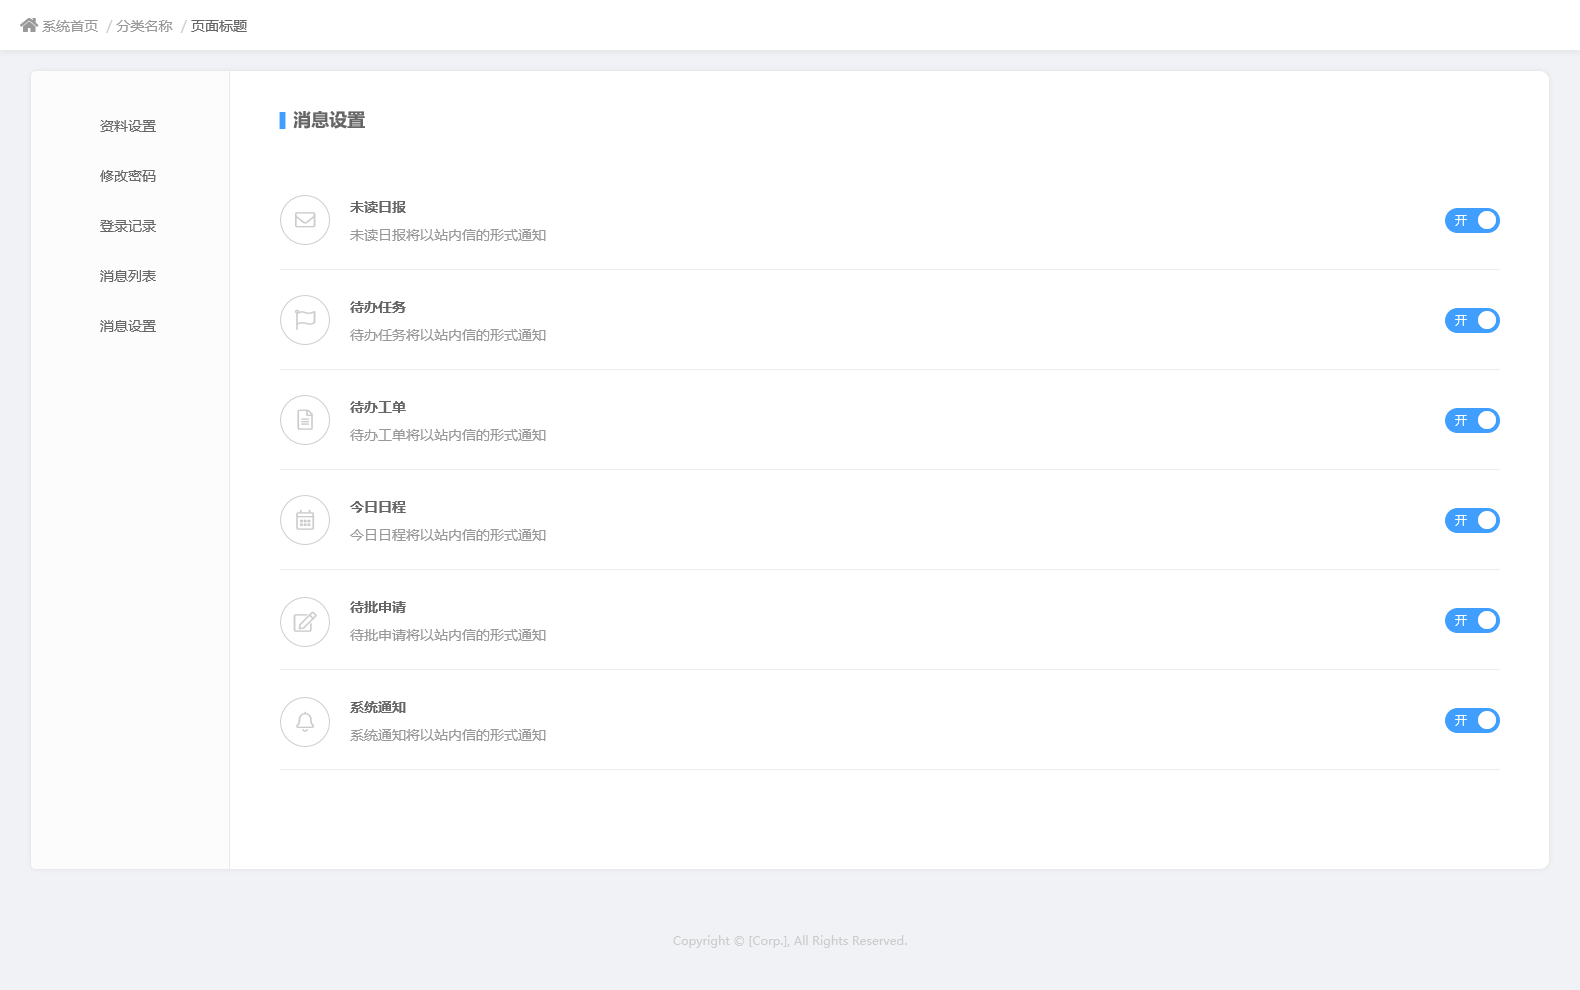Click the home icon in breadcrumb
This screenshot has width=1580, height=990.
(x=29, y=25)
